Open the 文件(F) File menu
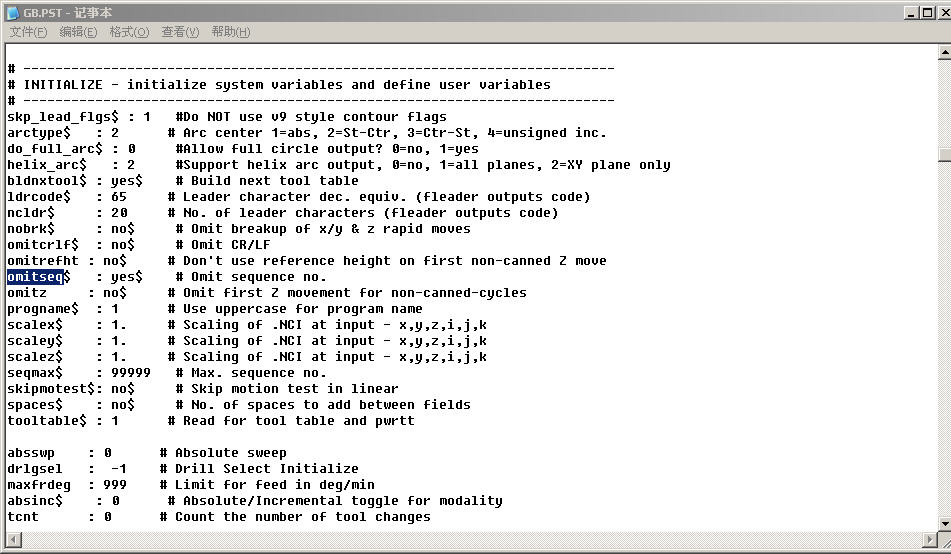The width and height of the screenshot is (951, 554). click(x=28, y=32)
